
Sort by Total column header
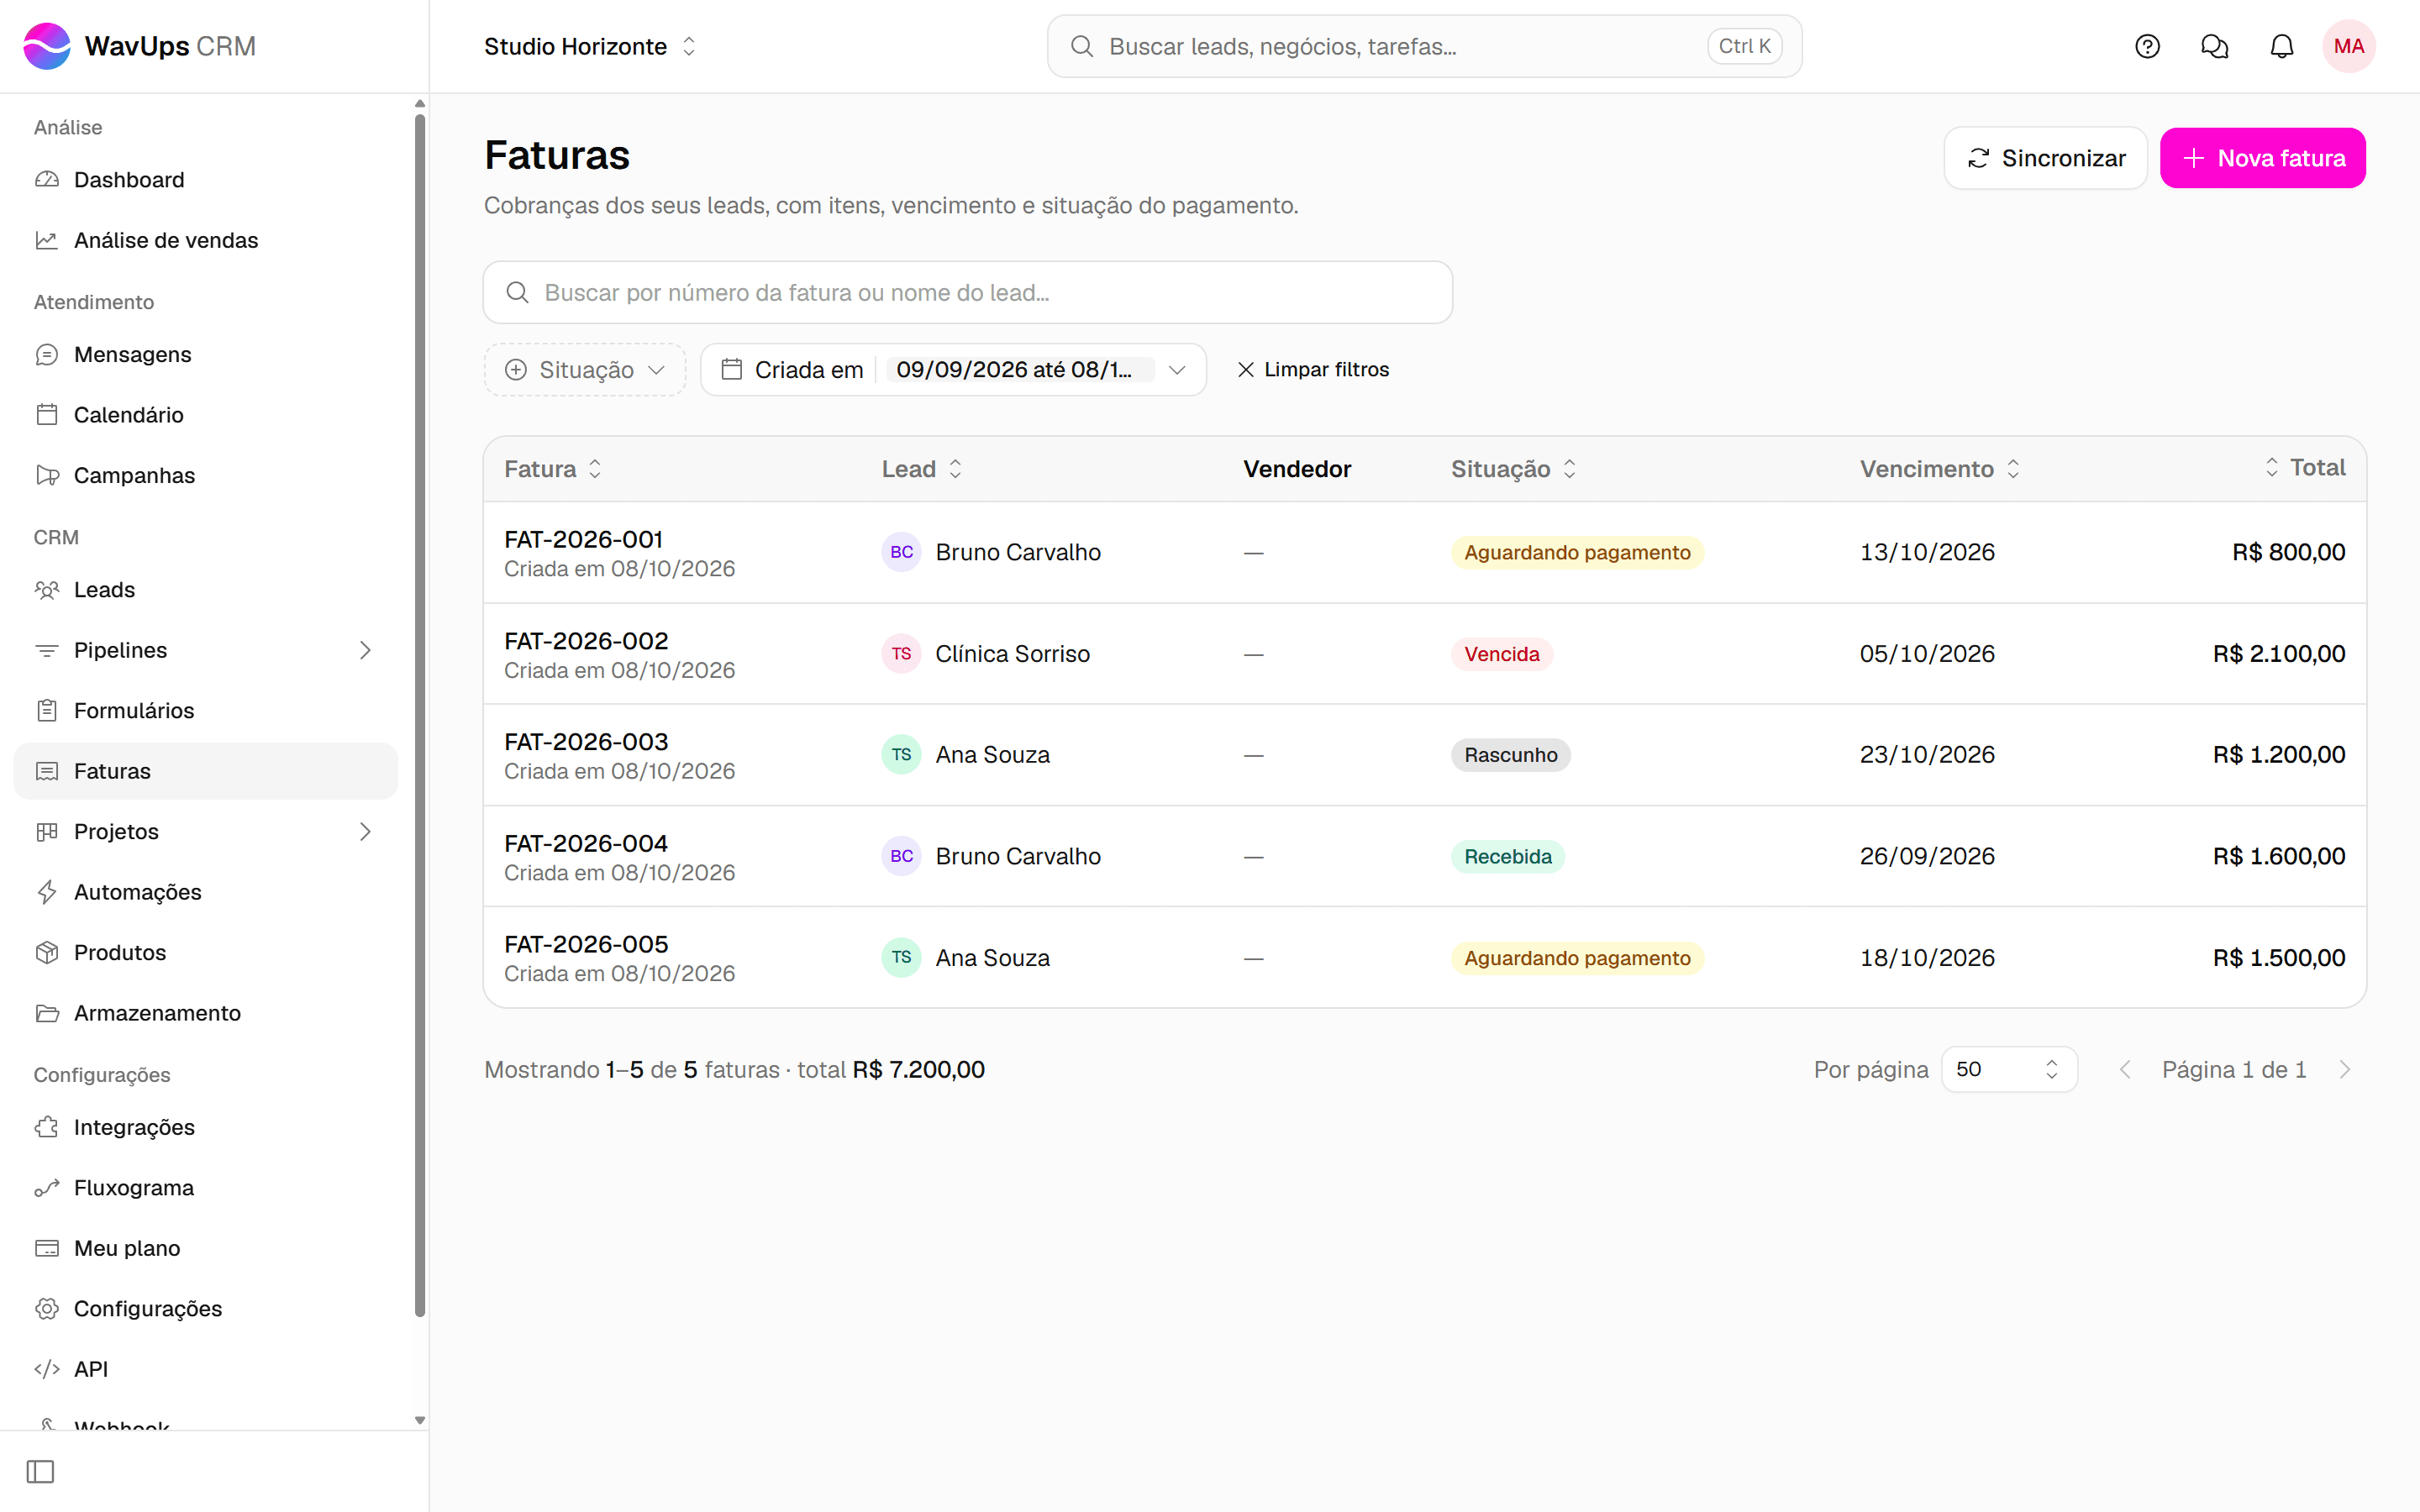tap(2305, 467)
